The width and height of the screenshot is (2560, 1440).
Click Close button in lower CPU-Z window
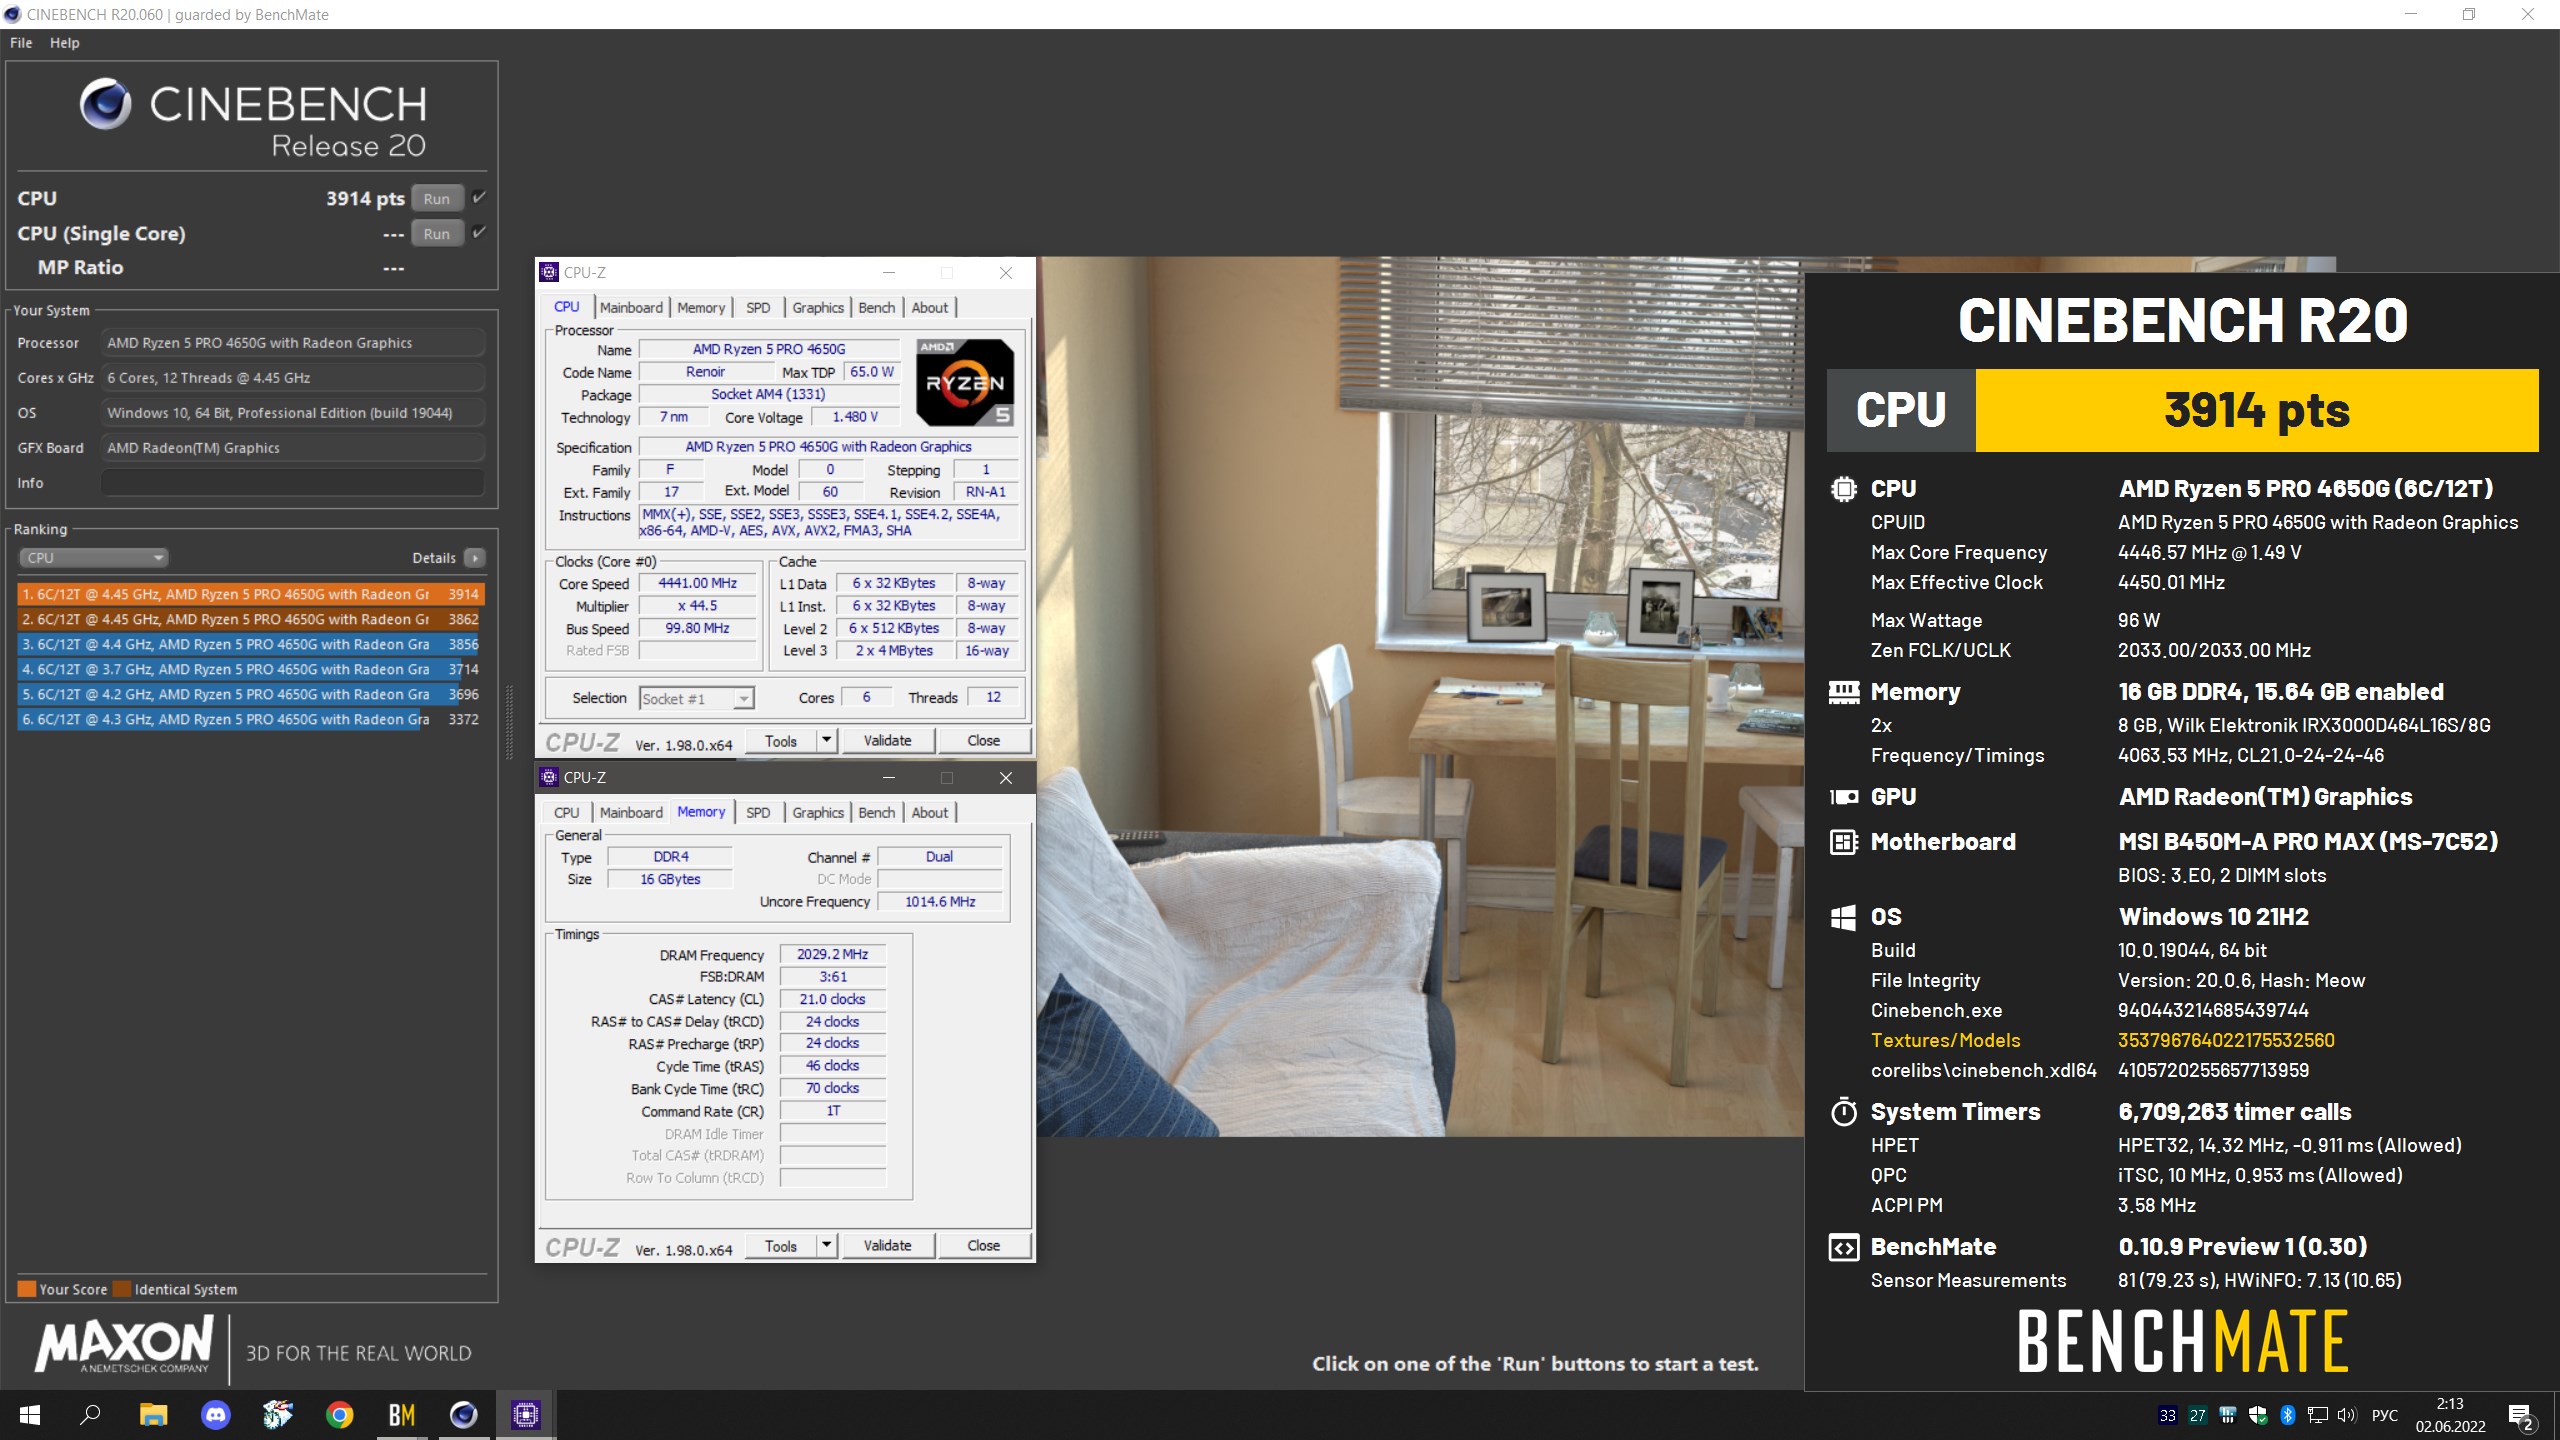(x=984, y=1245)
